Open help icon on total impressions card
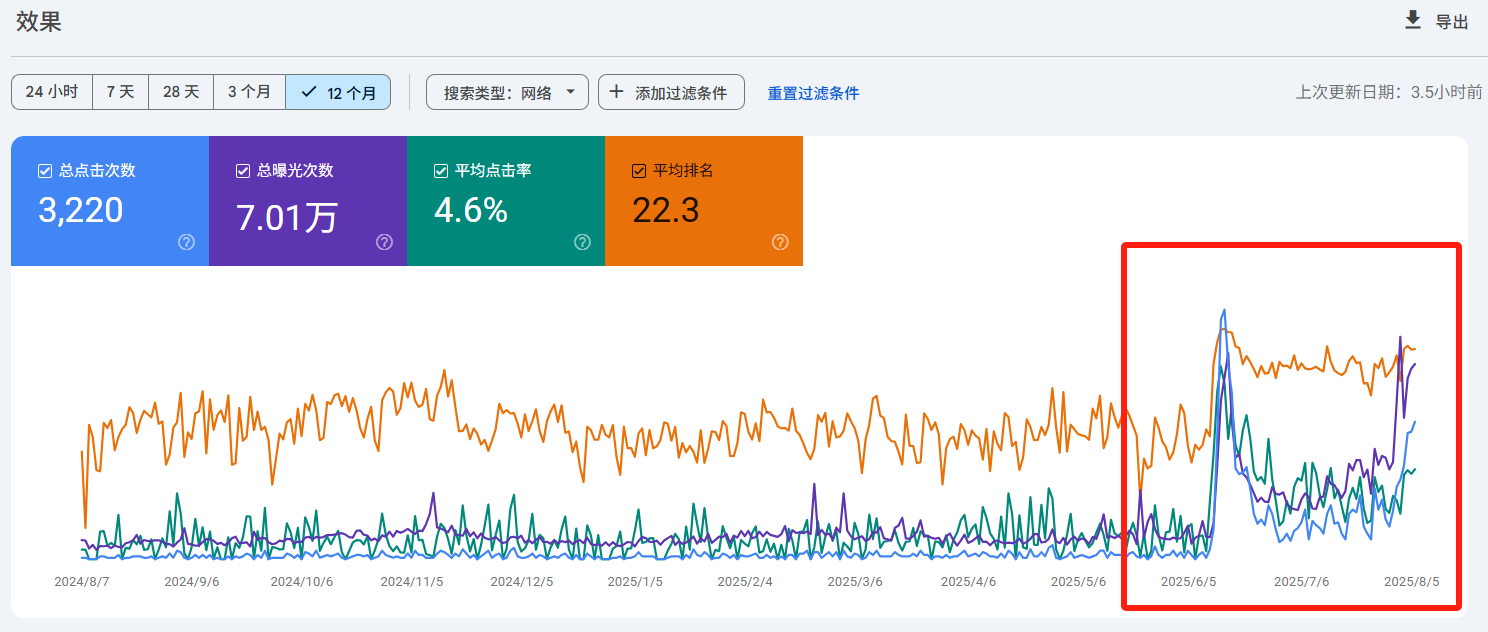 [x=384, y=242]
